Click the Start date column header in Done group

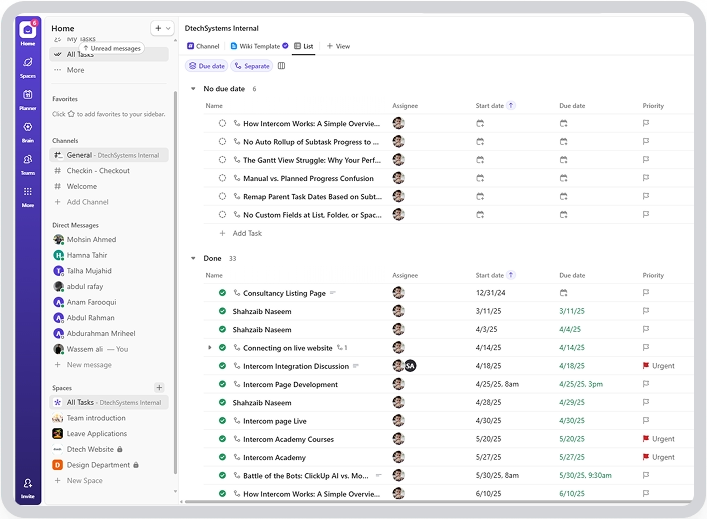coord(490,275)
